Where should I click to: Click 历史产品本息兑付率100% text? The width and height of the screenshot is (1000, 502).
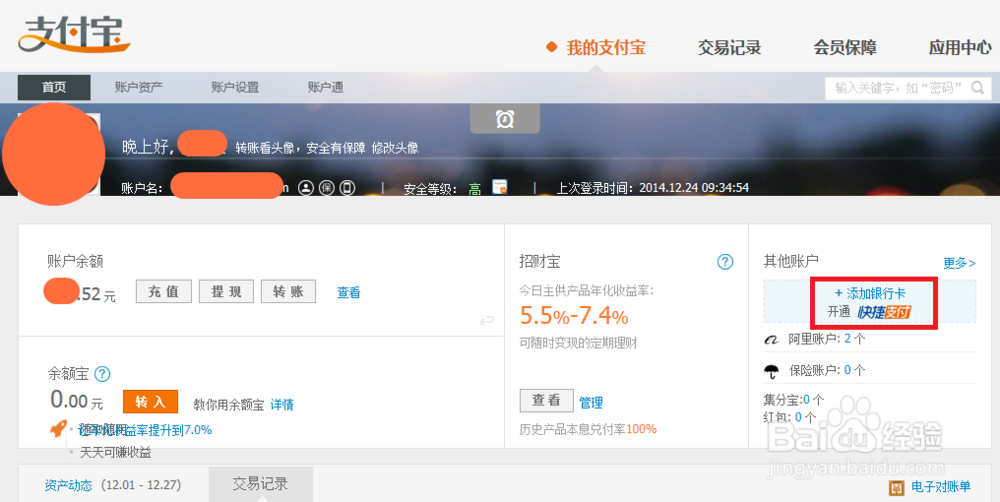click(x=588, y=429)
